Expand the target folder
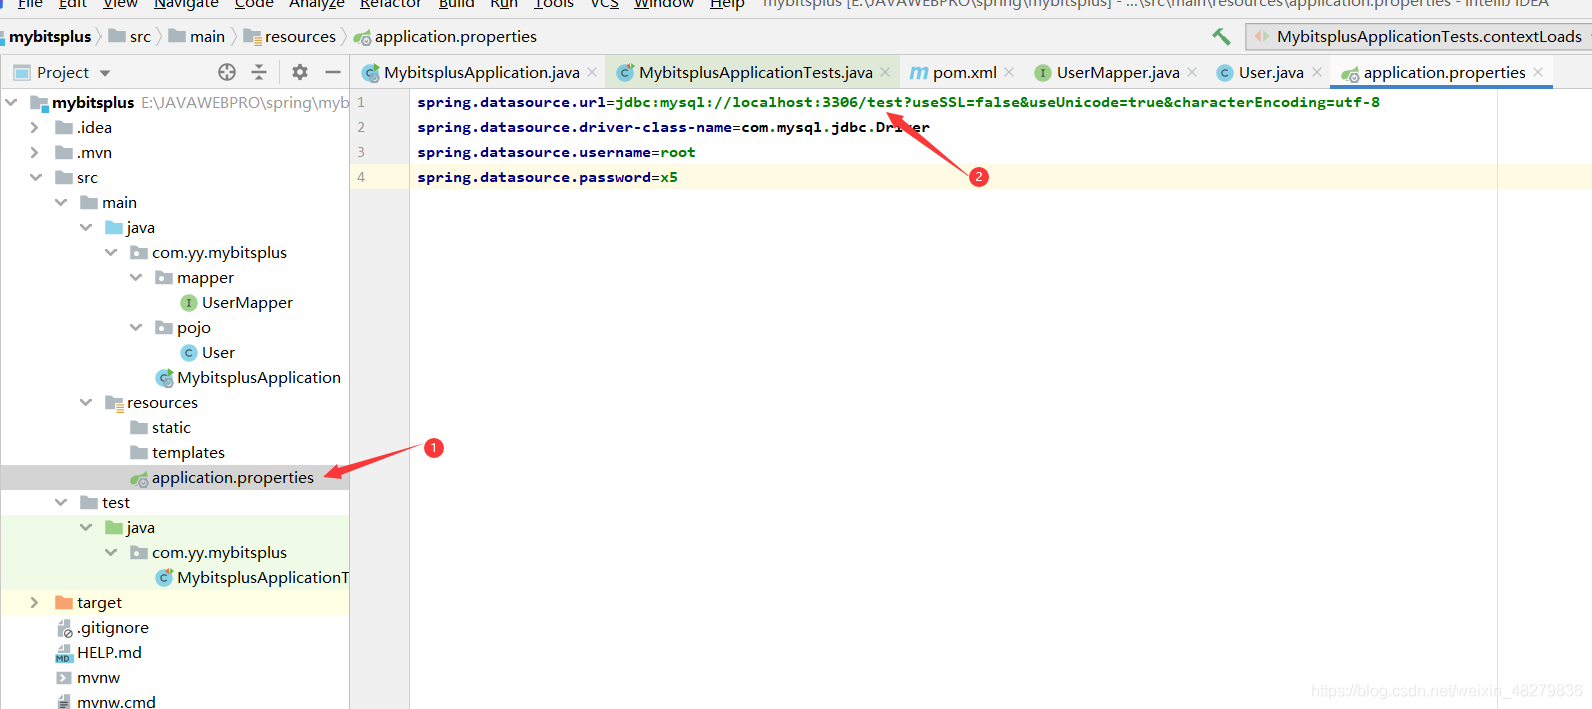 click(x=35, y=603)
